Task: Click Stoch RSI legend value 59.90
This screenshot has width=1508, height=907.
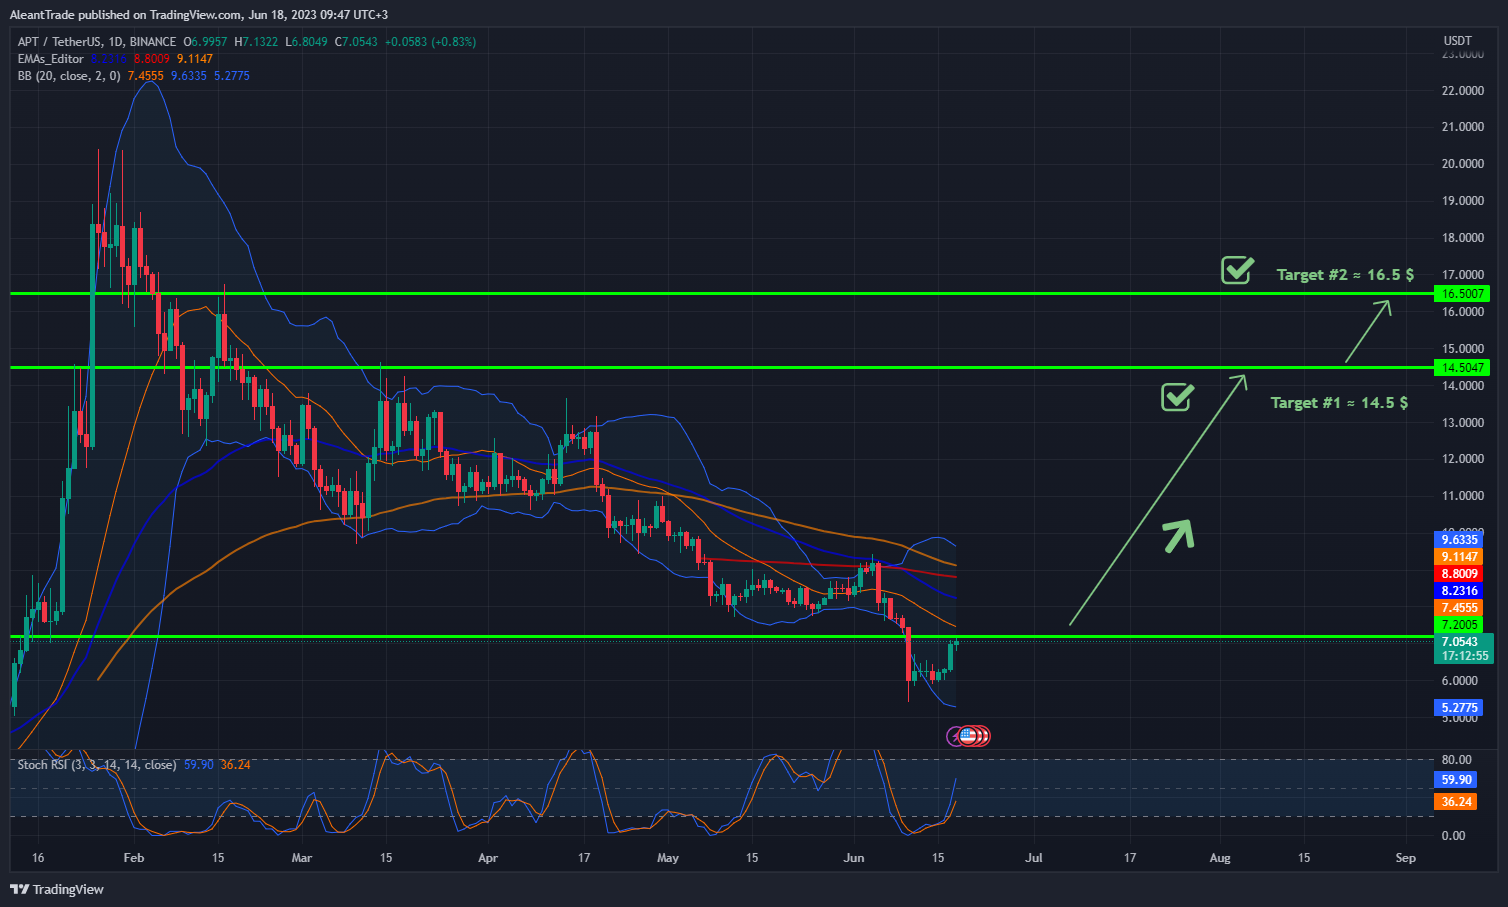Action: (x=199, y=765)
